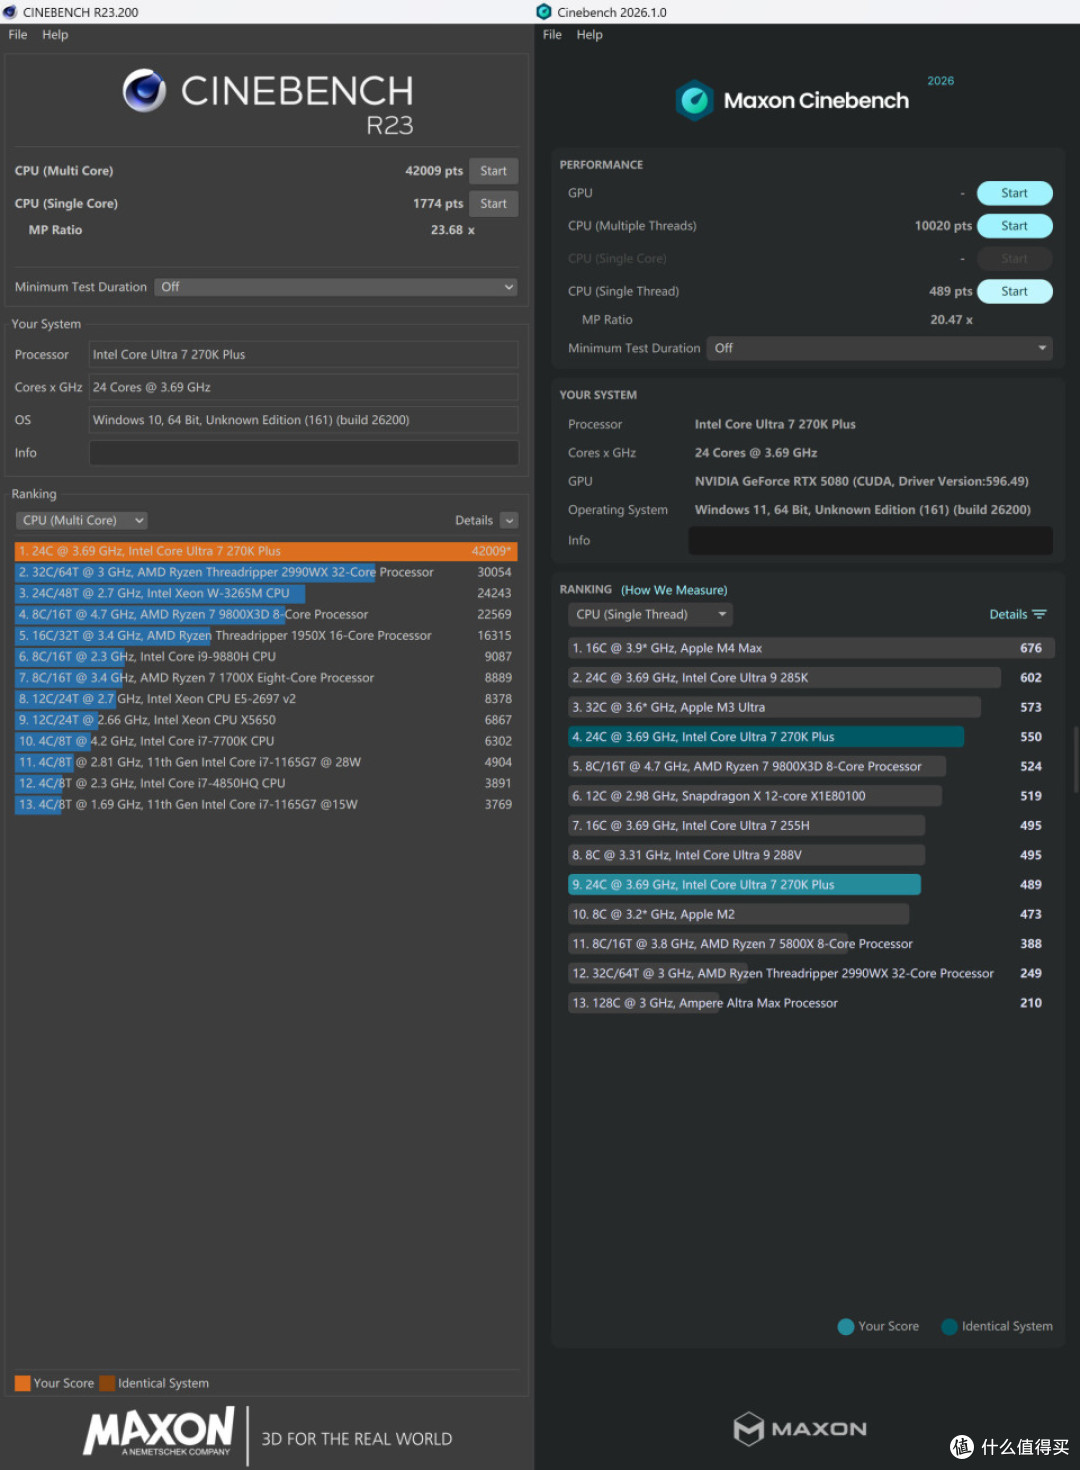
Task: Open File menu in Cinebench R23
Action: click(18, 34)
